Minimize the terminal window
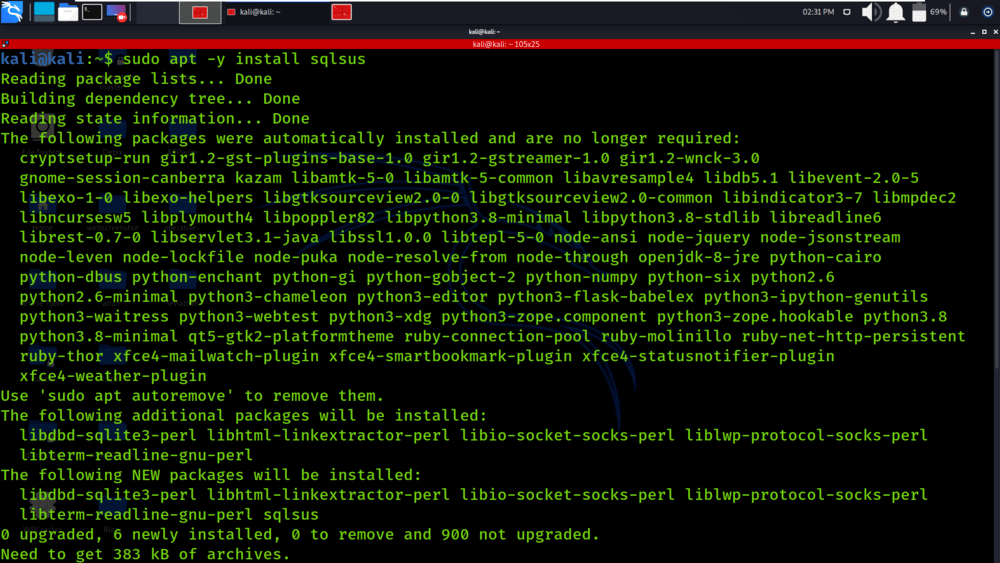1000x563 pixels. coord(973,32)
